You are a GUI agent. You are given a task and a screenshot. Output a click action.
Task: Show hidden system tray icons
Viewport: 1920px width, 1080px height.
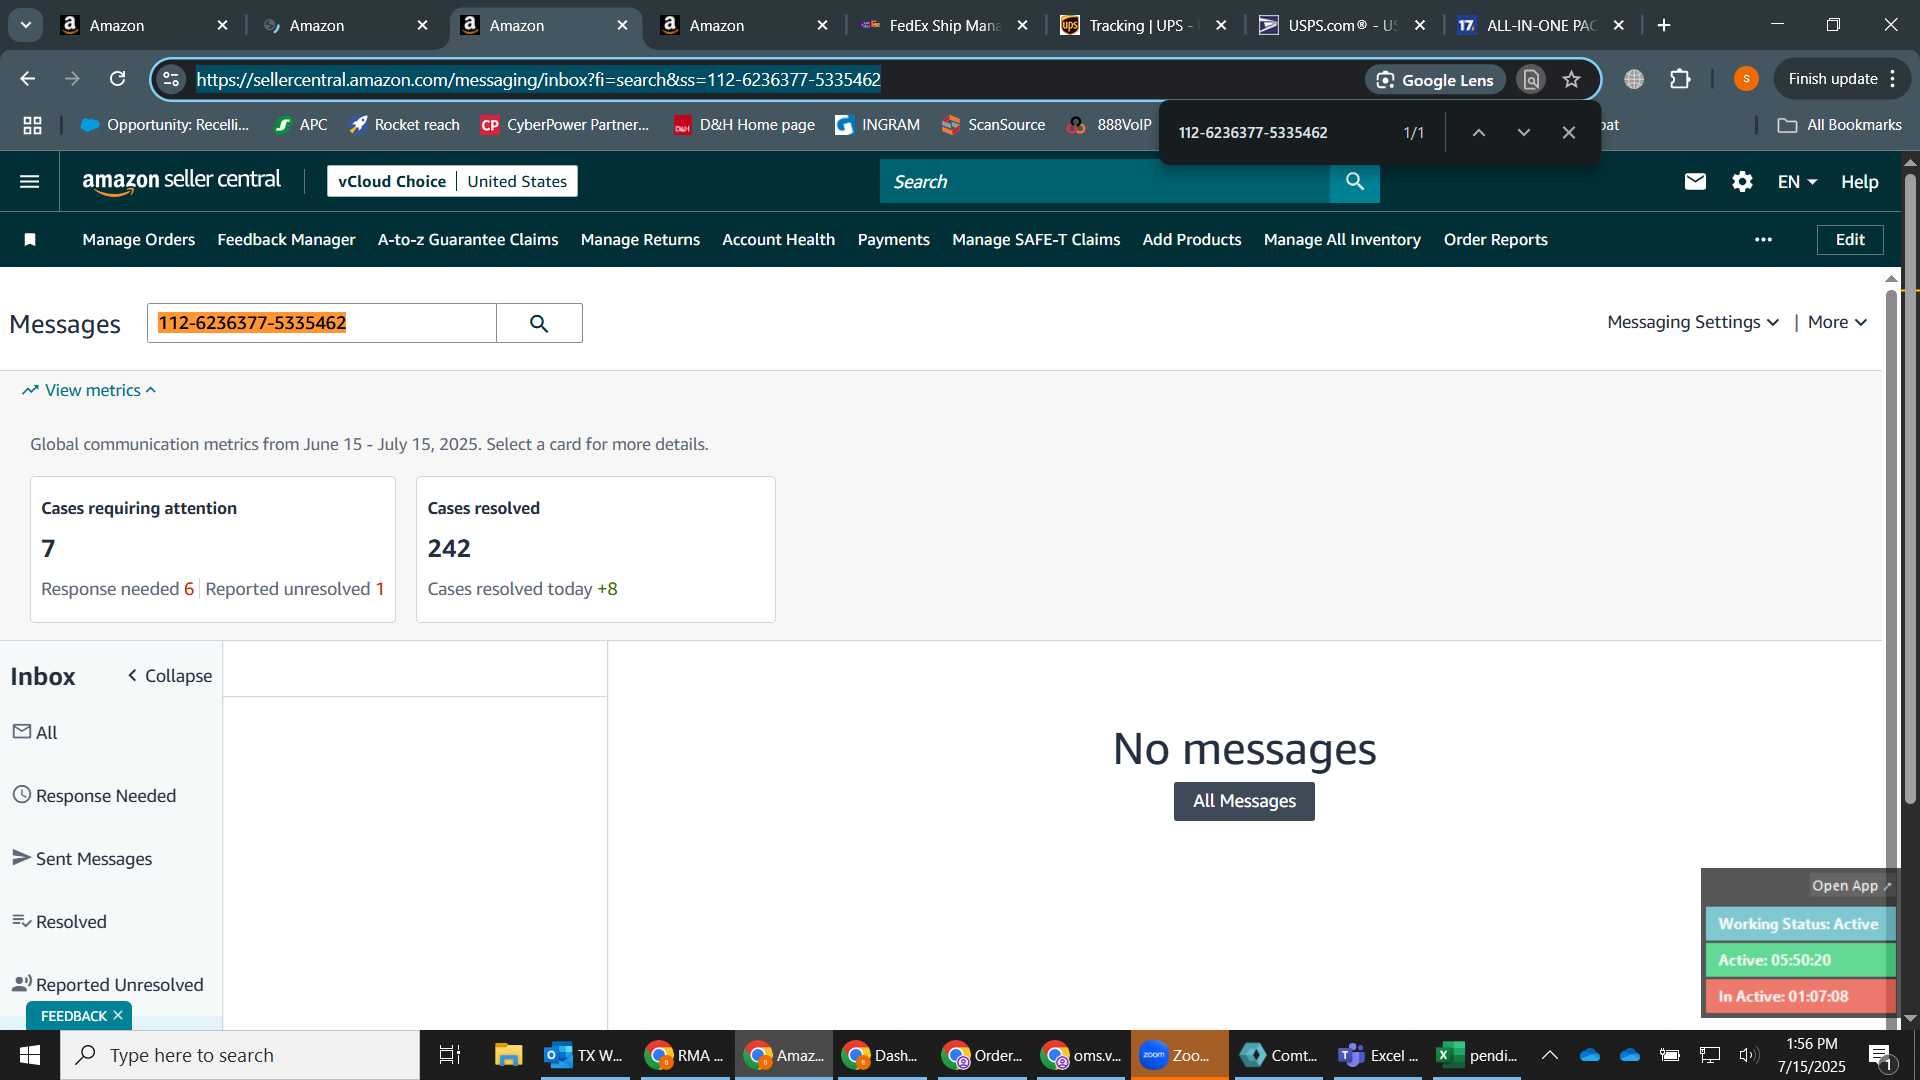1549,1055
